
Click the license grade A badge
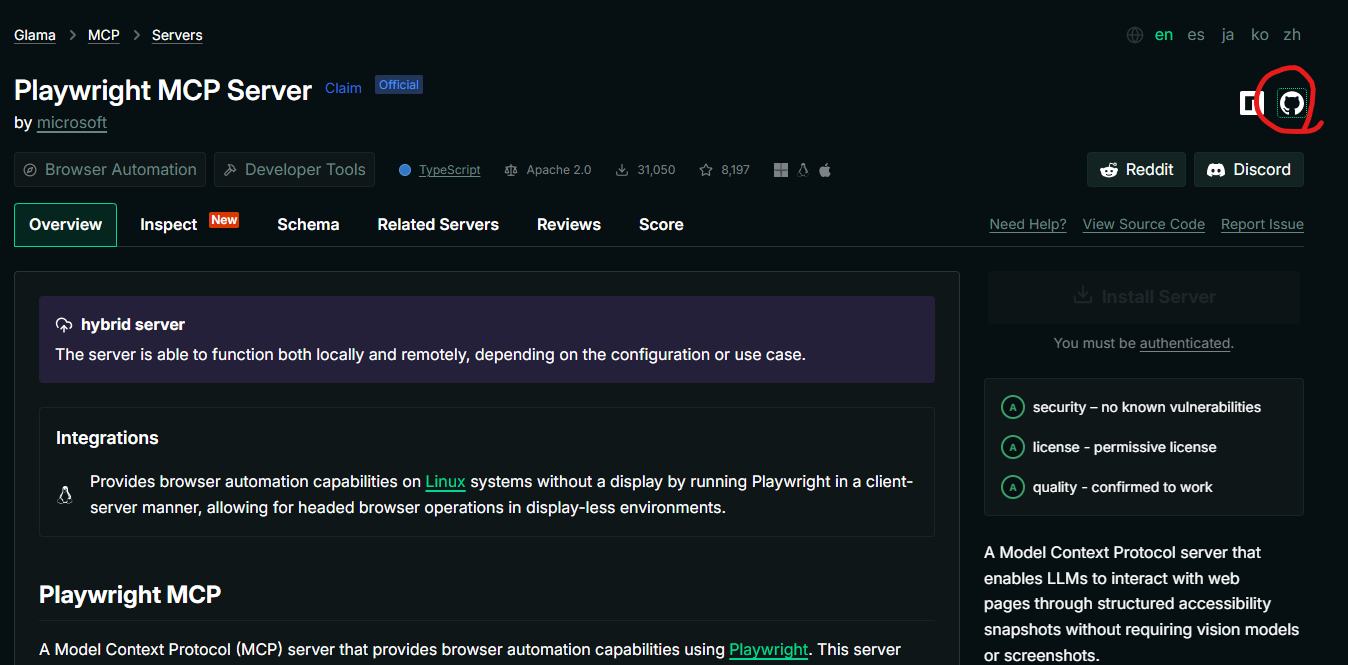click(x=1013, y=447)
